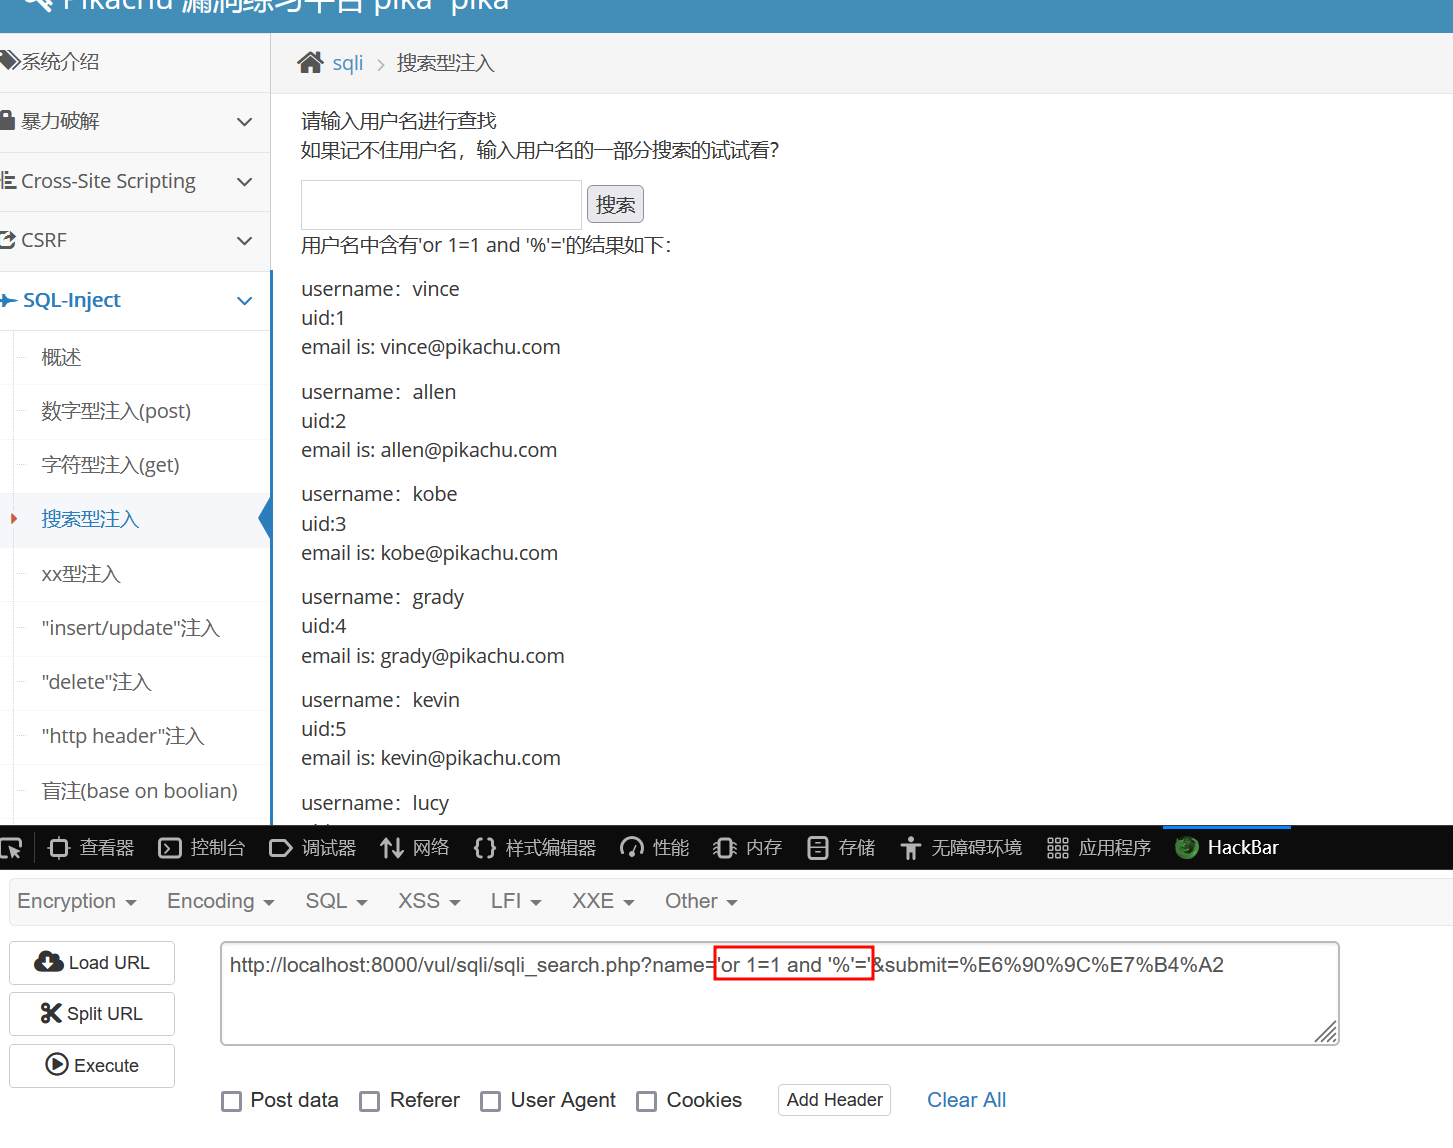Click the element picker icon in devtools
This screenshot has width=1453, height=1148.
point(11,848)
